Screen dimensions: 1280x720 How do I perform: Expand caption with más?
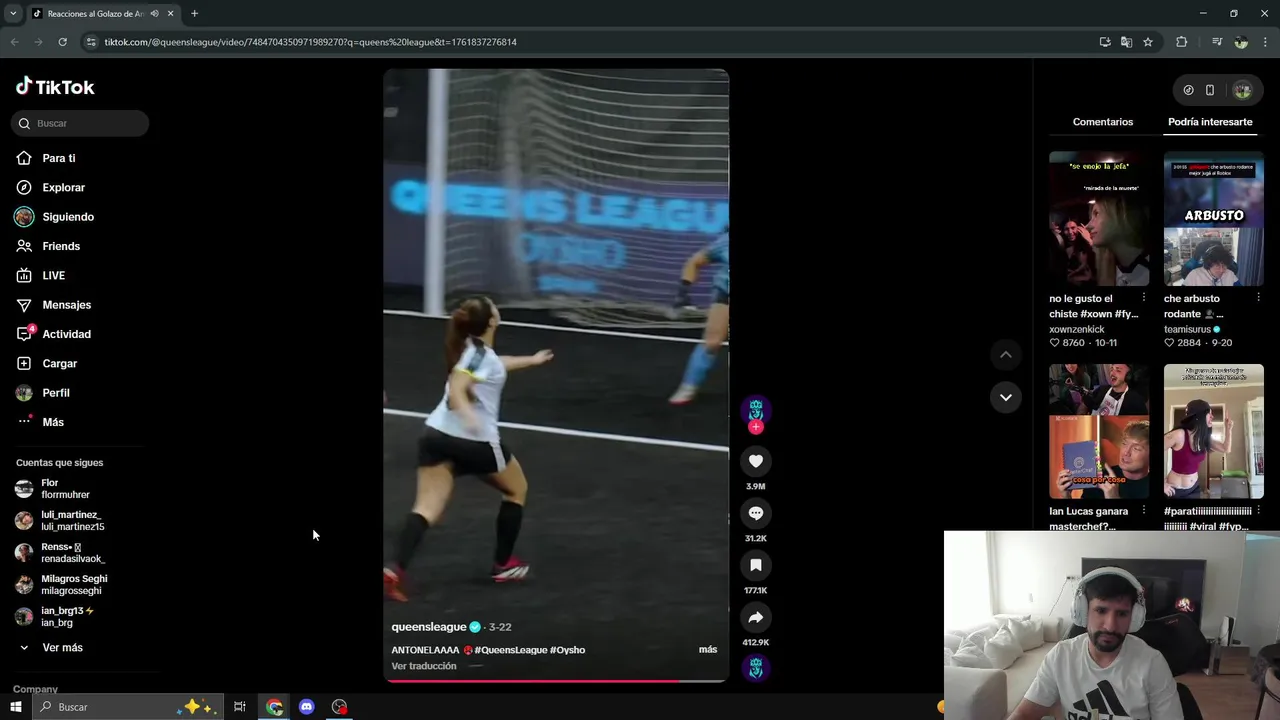tap(708, 650)
